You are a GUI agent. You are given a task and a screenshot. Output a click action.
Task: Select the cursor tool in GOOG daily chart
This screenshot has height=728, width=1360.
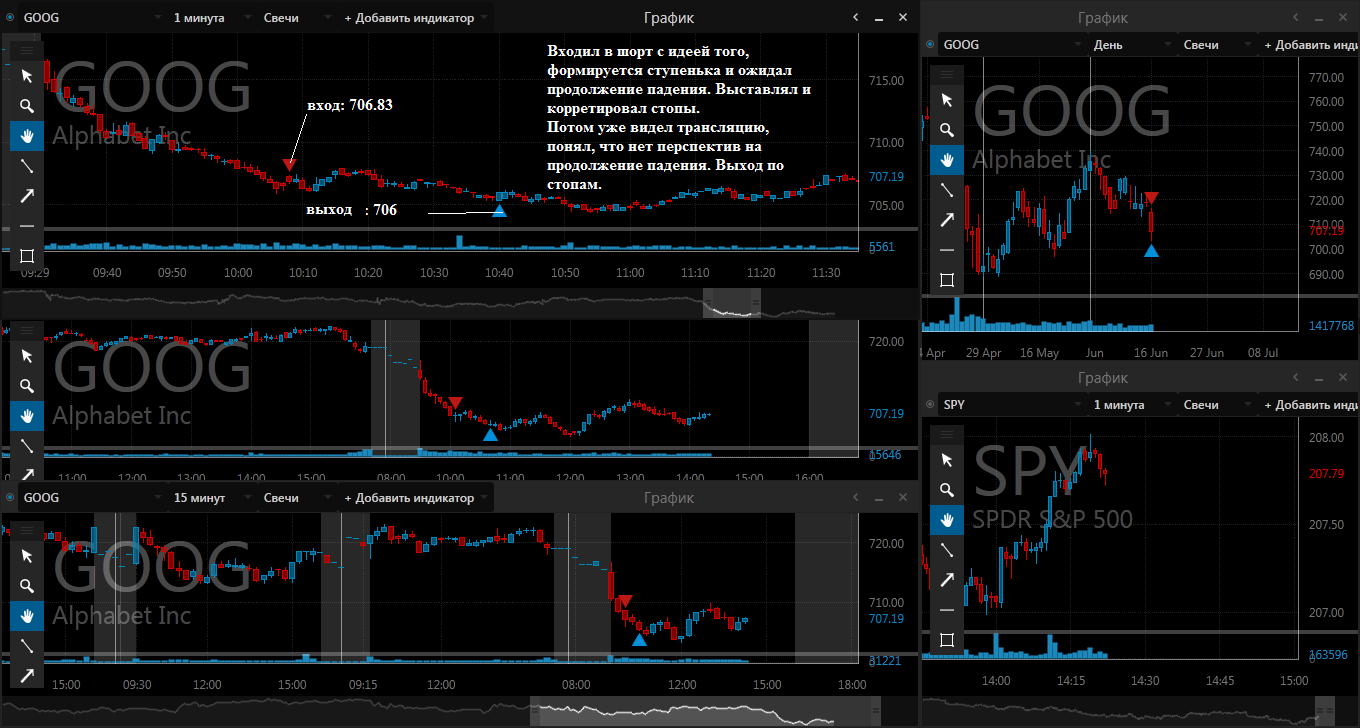(x=947, y=100)
